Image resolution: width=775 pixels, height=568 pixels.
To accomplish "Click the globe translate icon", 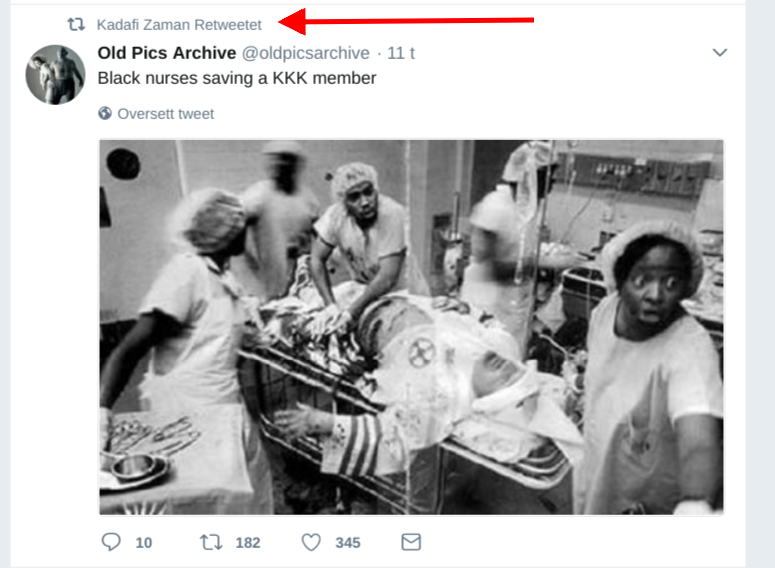I will pos(105,114).
